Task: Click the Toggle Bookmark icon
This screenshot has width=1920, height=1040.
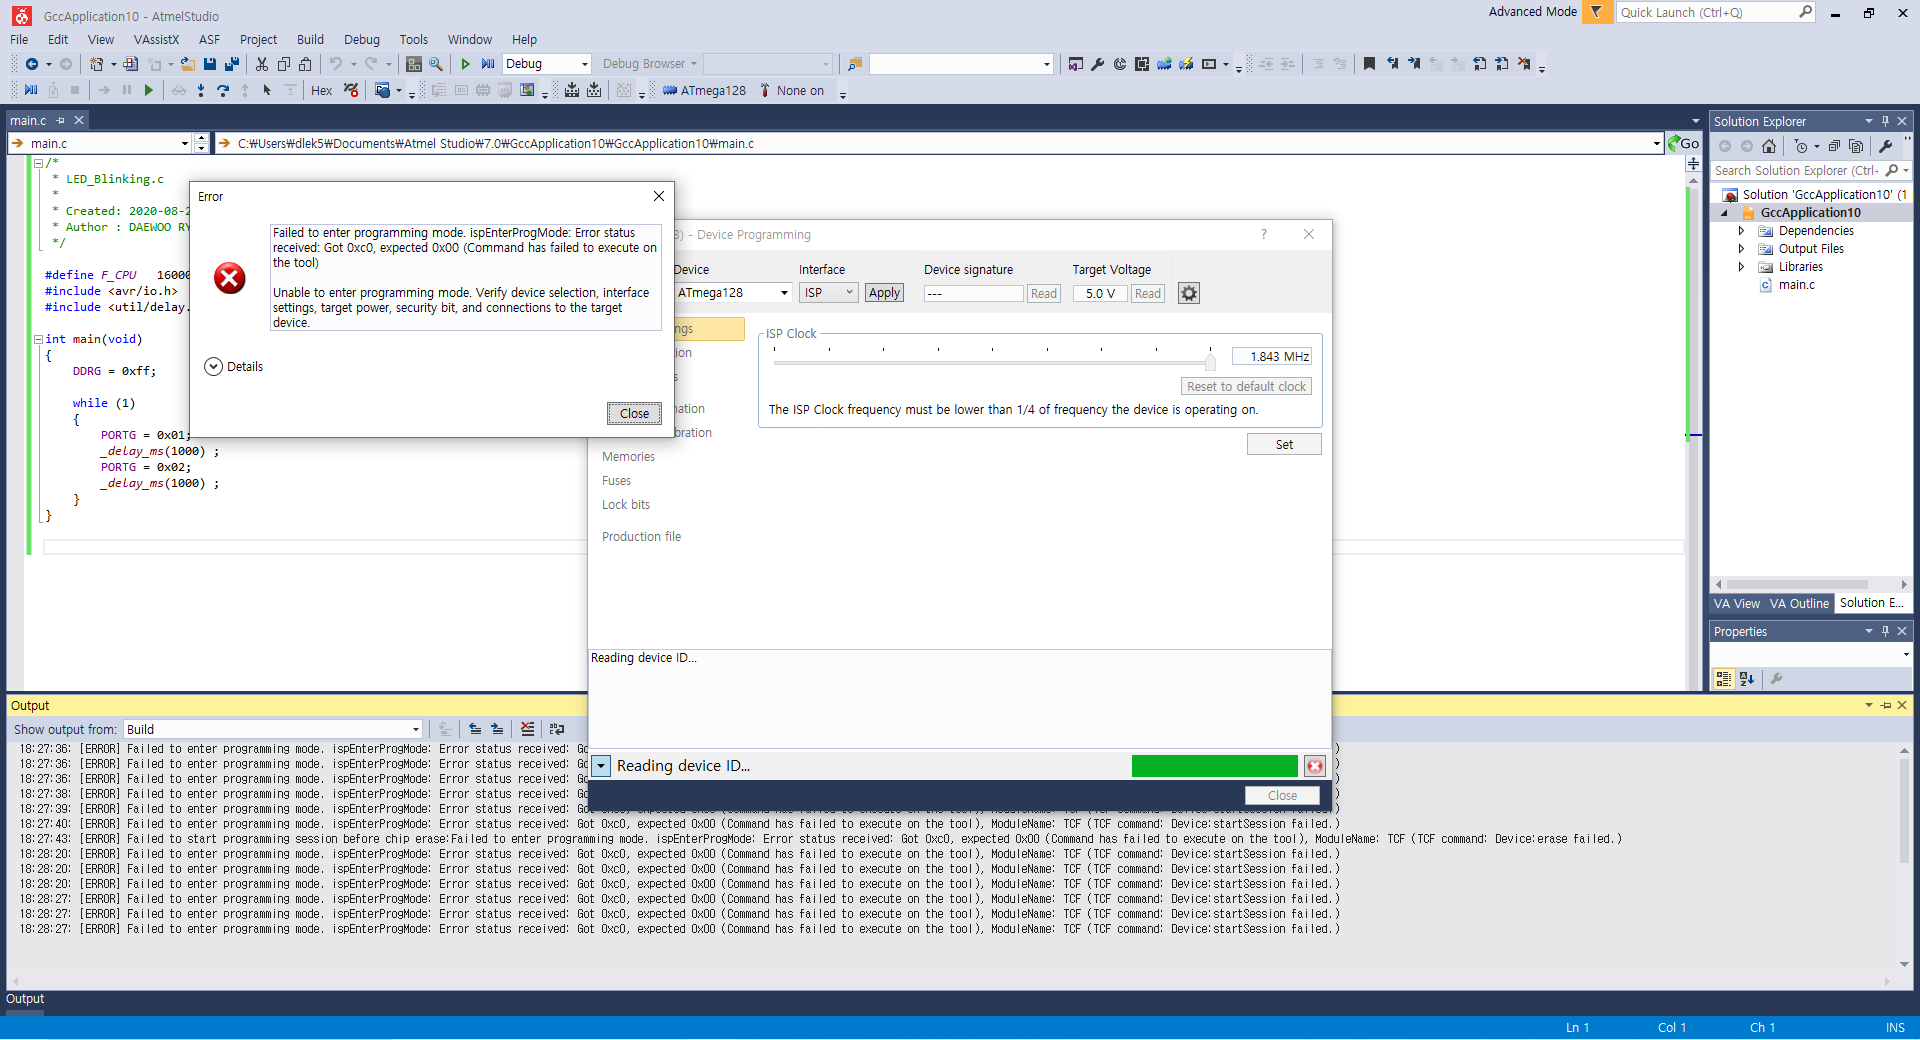Action: pyautogui.click(x=1369, y=64)
